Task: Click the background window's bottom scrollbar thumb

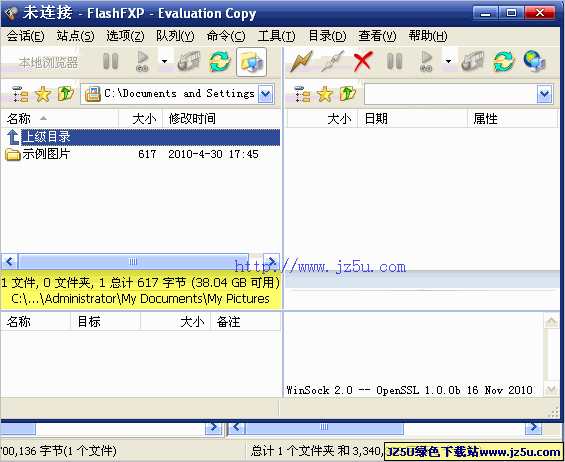Action: (x=324, y=427)
